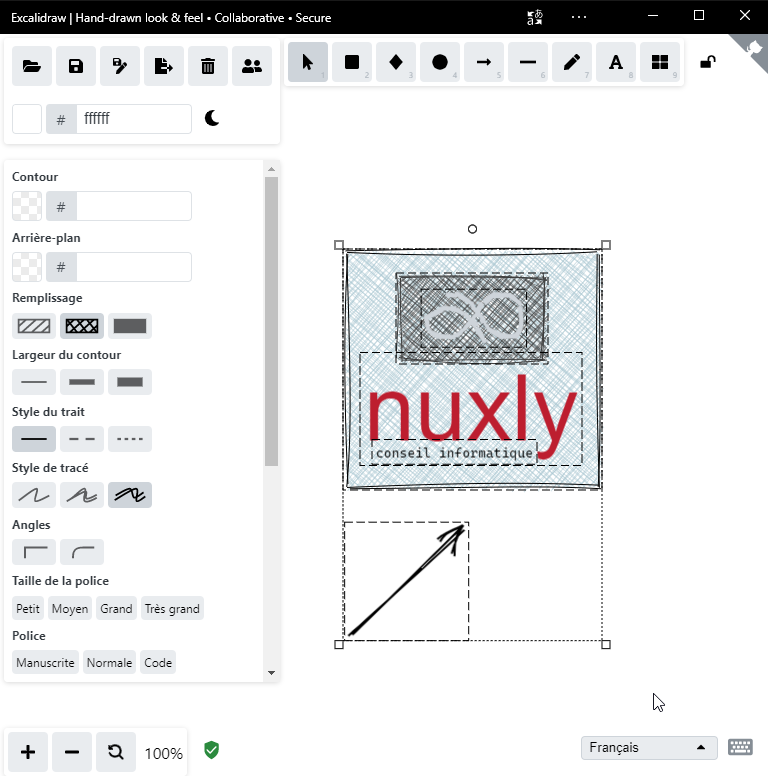Image resolution: width=768 pixels, height=776 pixels.
Task: Choose Manuscrite font
Action: (x=45, y=662)
